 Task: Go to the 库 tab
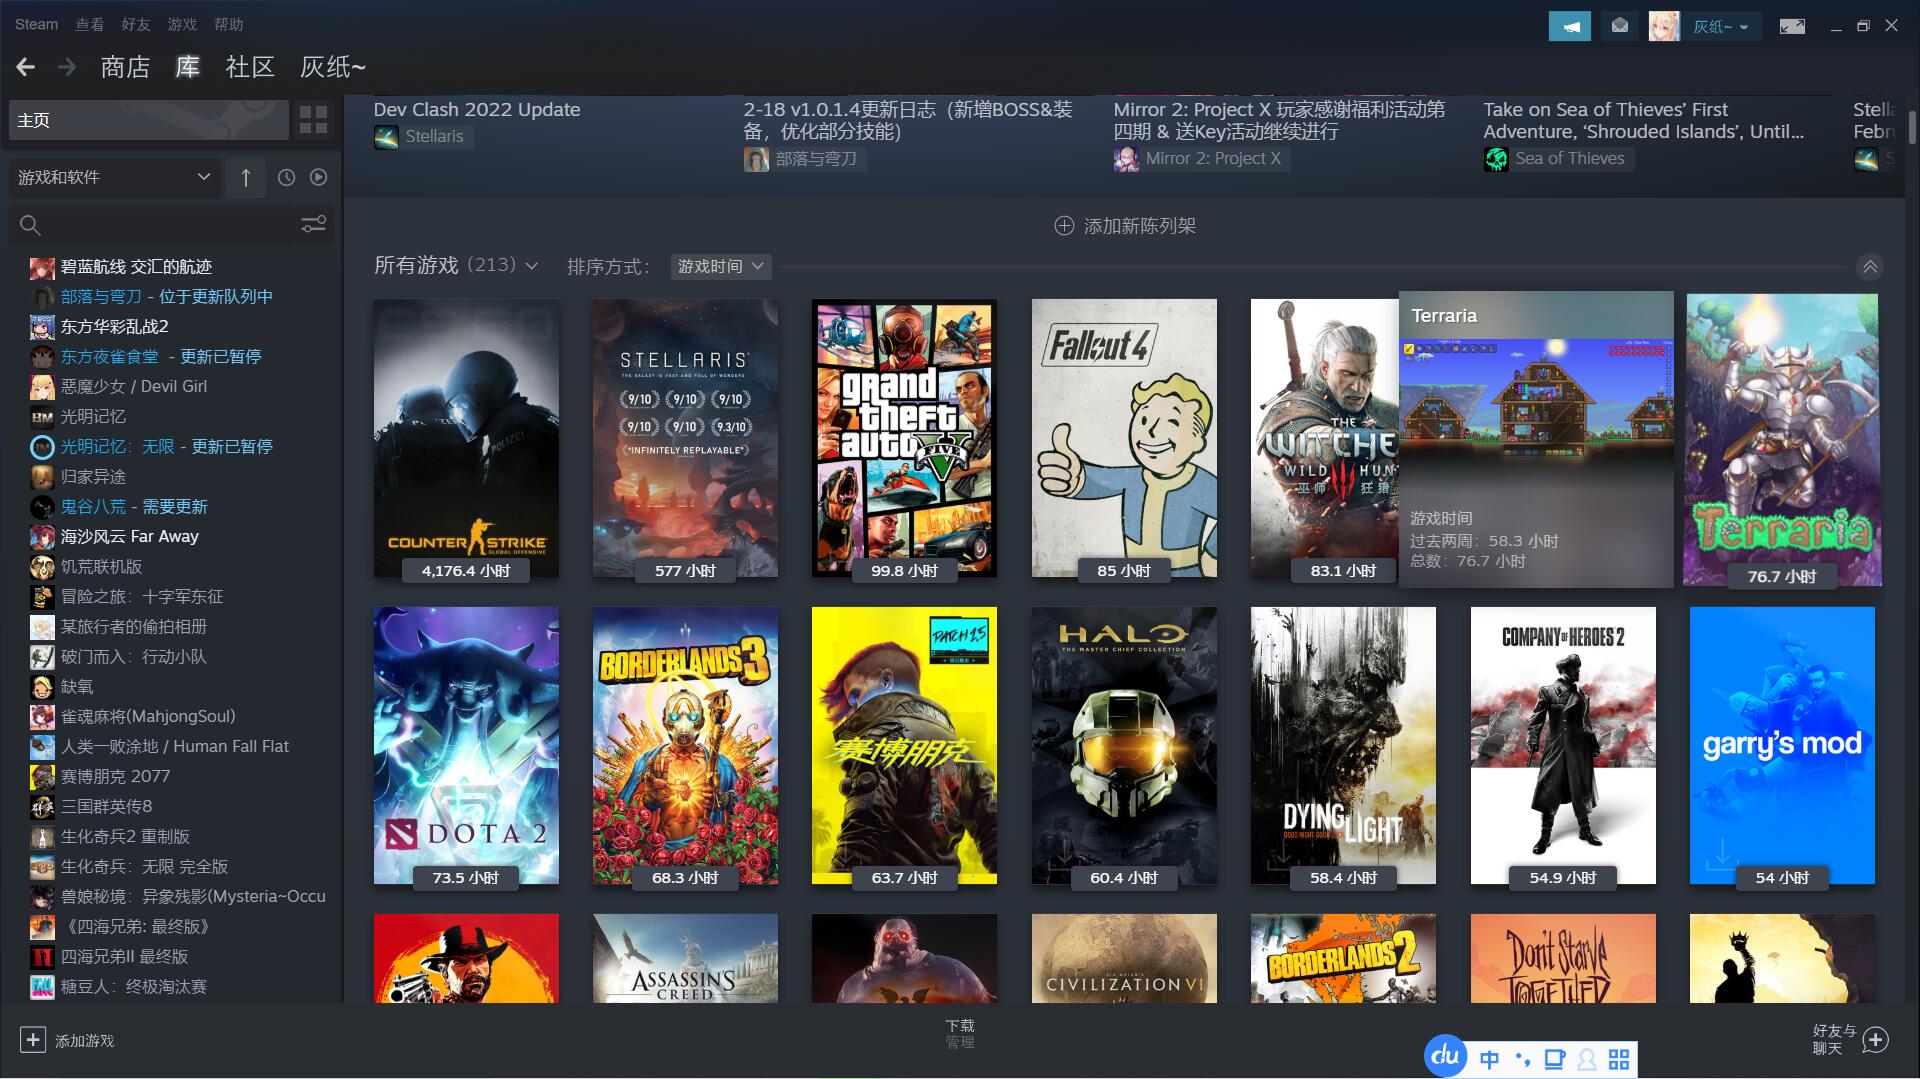point(187,67)
